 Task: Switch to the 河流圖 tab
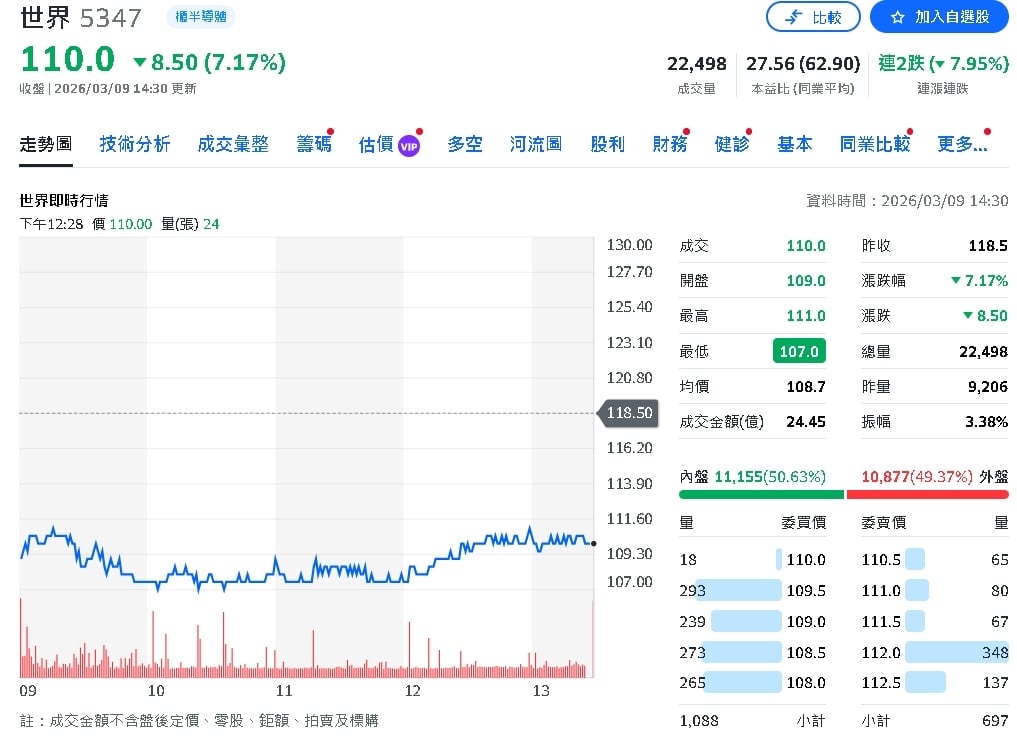point(534,144)
